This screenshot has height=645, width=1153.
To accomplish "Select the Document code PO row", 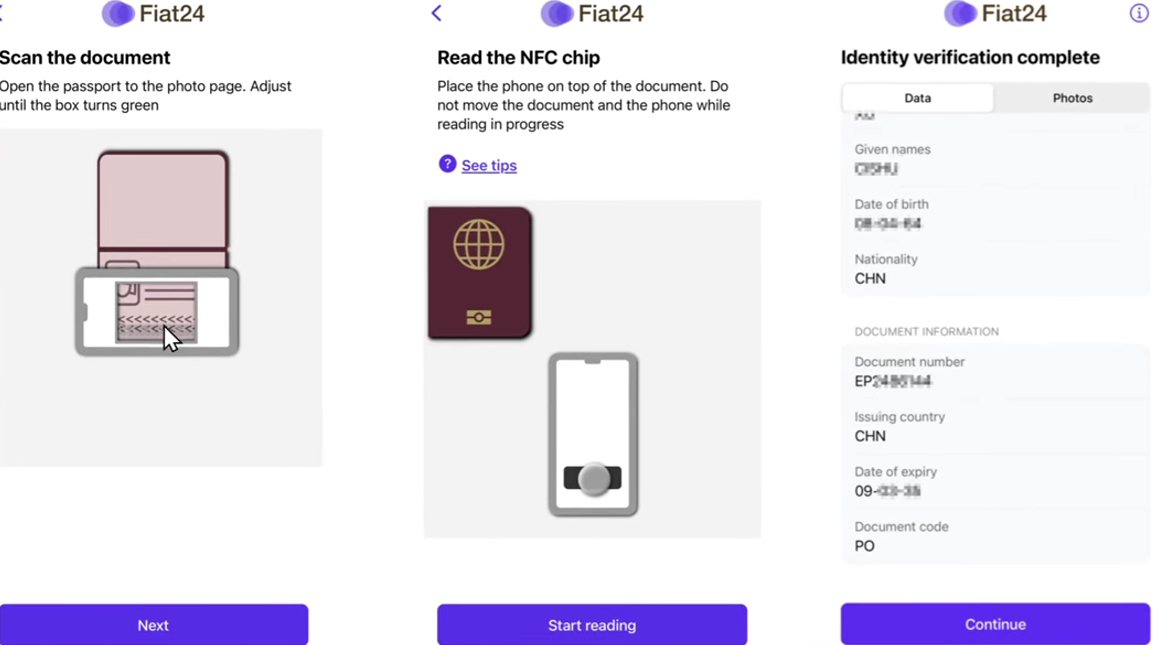I will (995, 537).
